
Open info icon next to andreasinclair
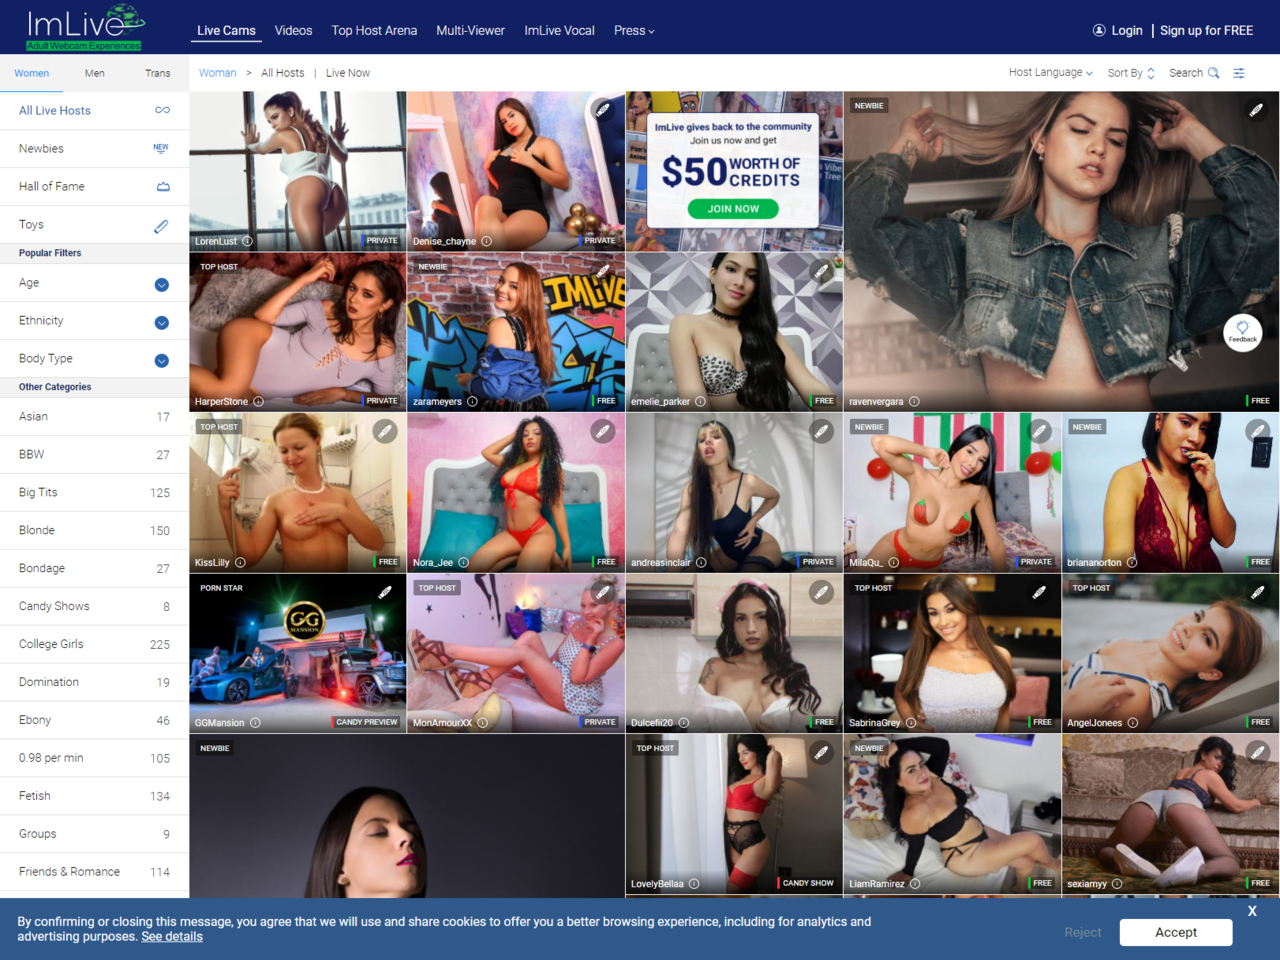[x=701, y=563]
